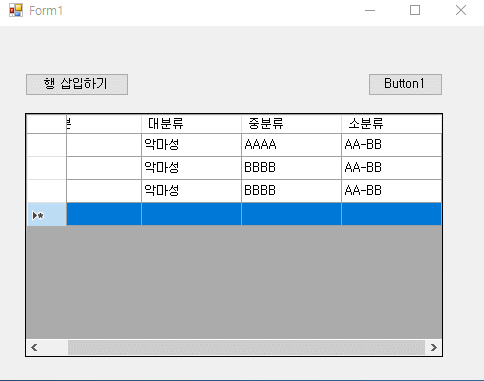
Task: Click the horizontal scrollbar thumb
Action: (246, 347)
